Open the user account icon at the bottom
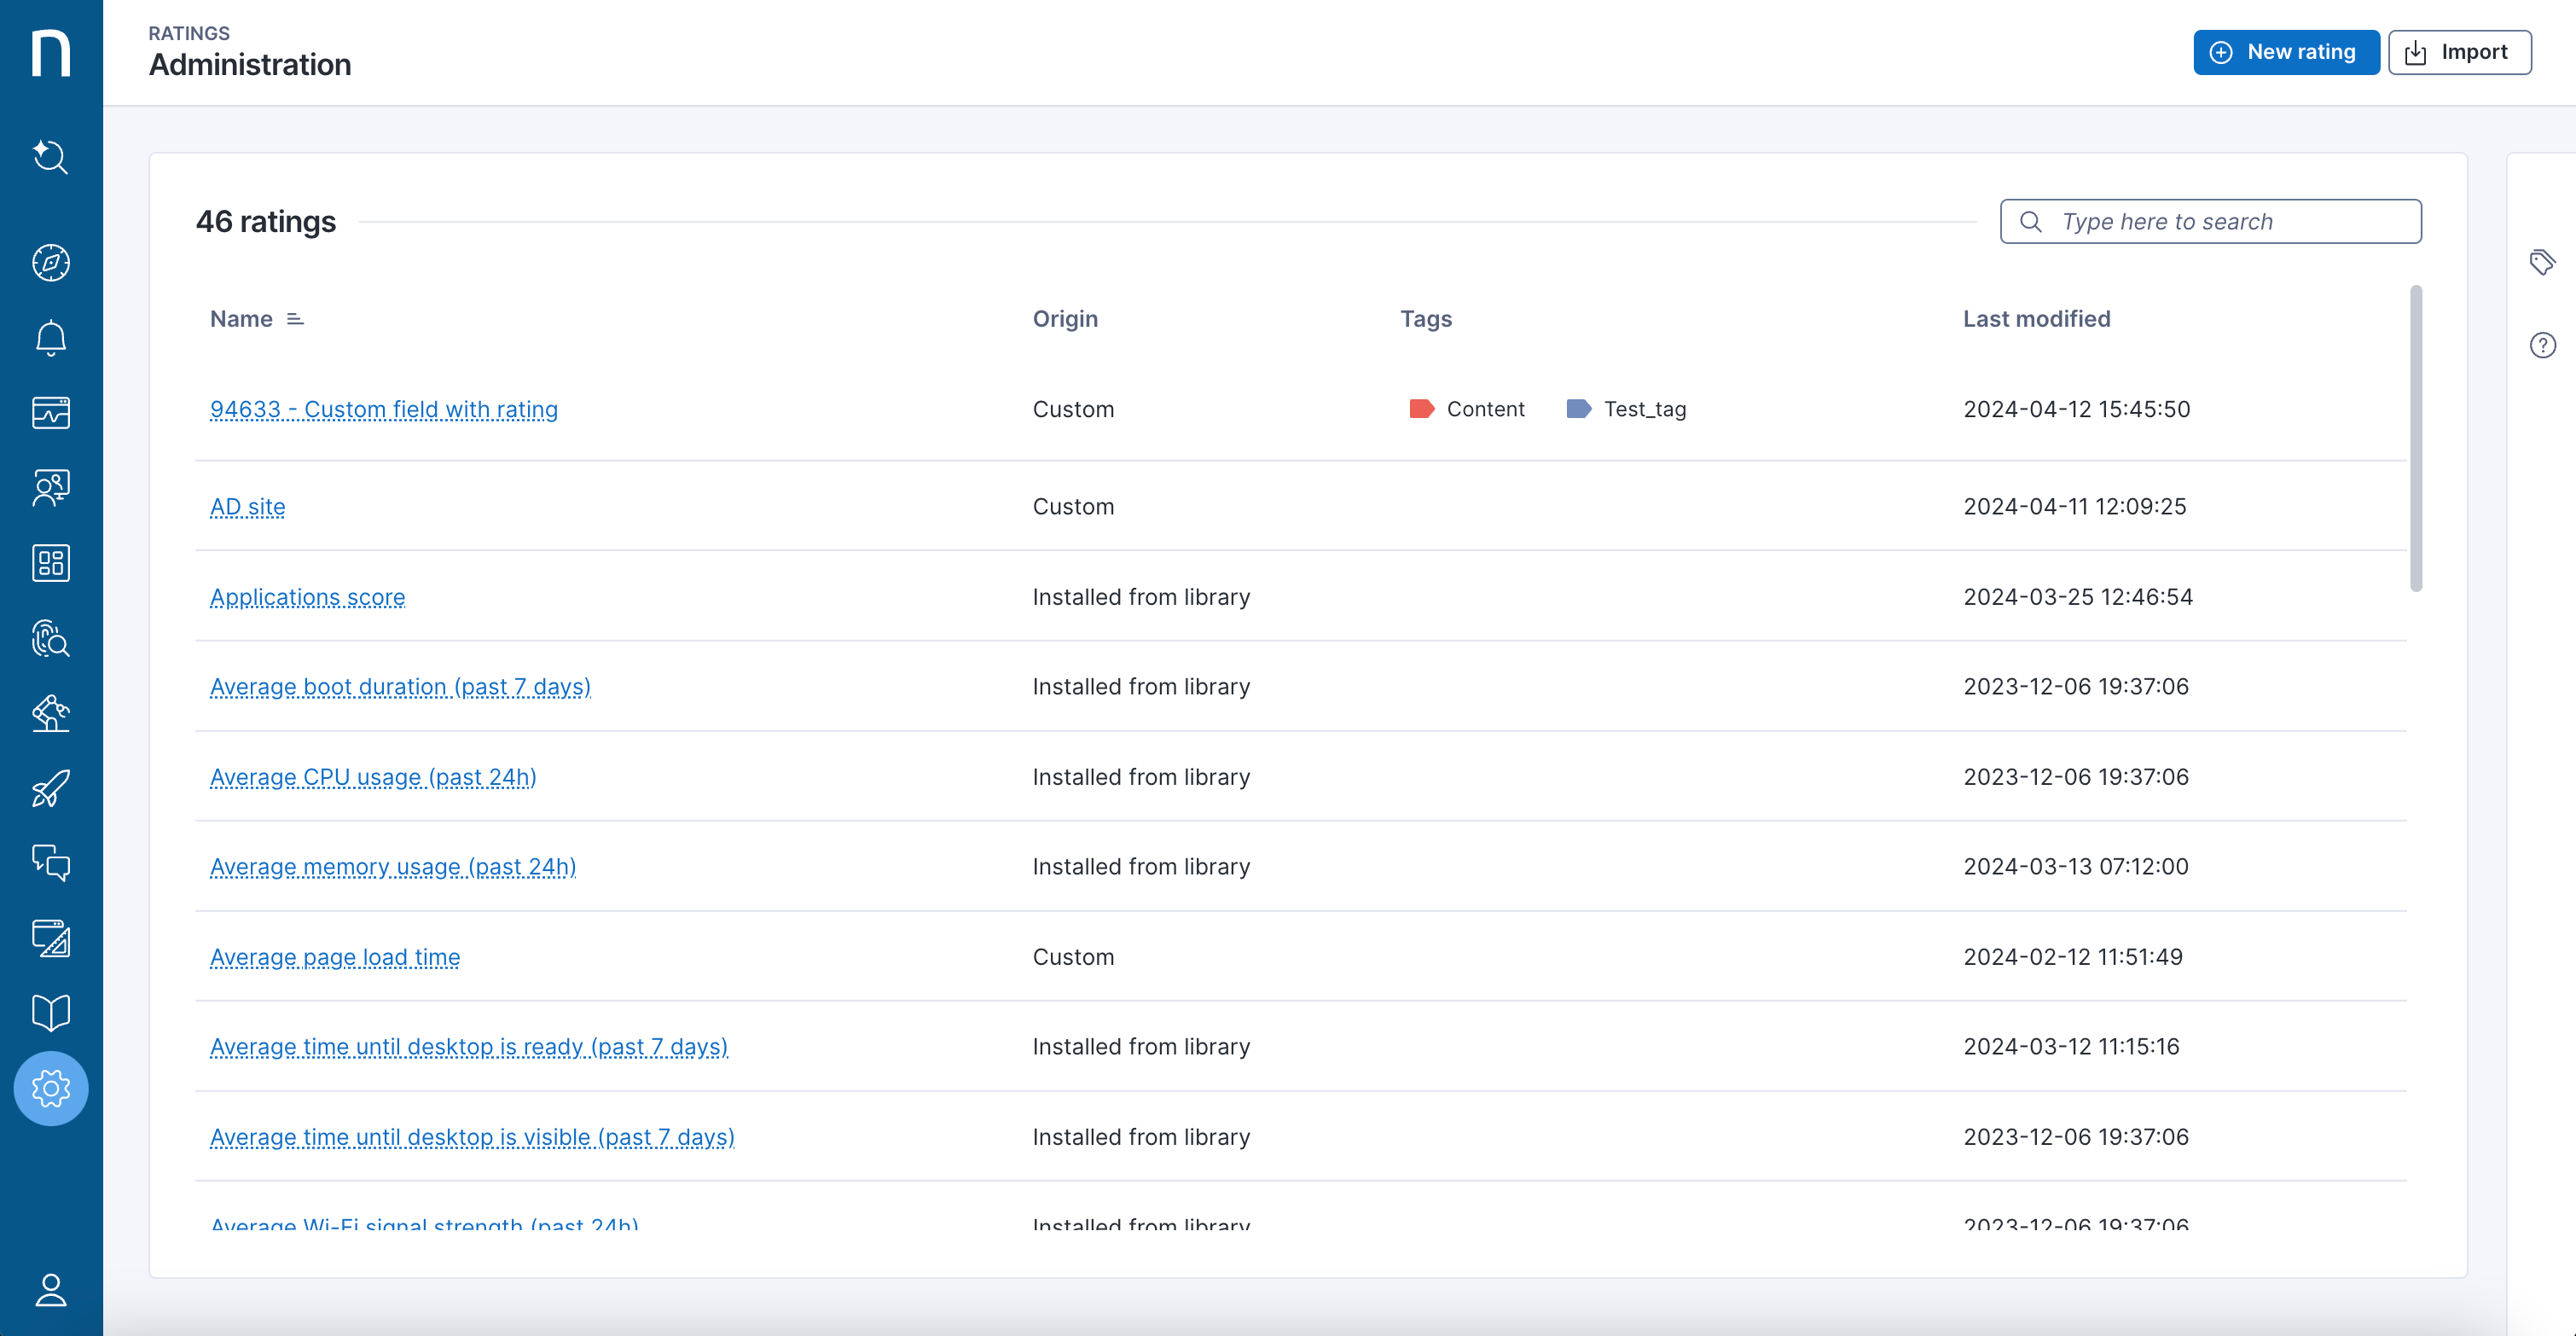Image resolution: width=2576 pixels, height=1336 pixels. click(x=50, y=1290)
